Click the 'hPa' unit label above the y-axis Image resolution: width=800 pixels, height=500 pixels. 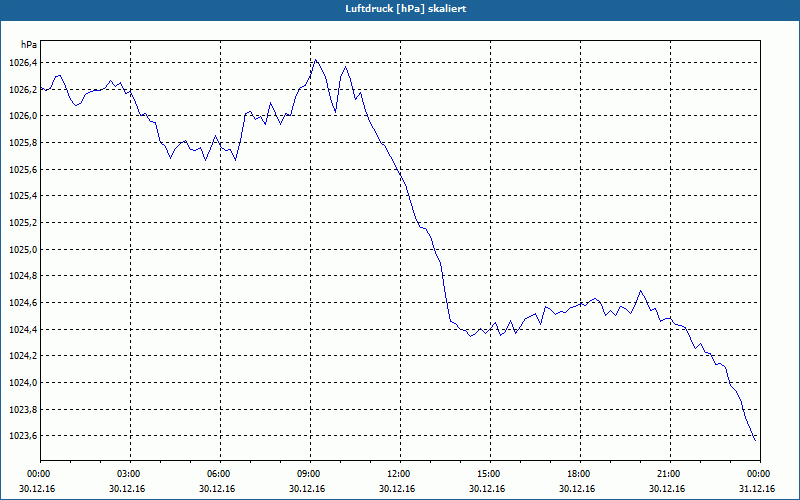click(29, 45)
